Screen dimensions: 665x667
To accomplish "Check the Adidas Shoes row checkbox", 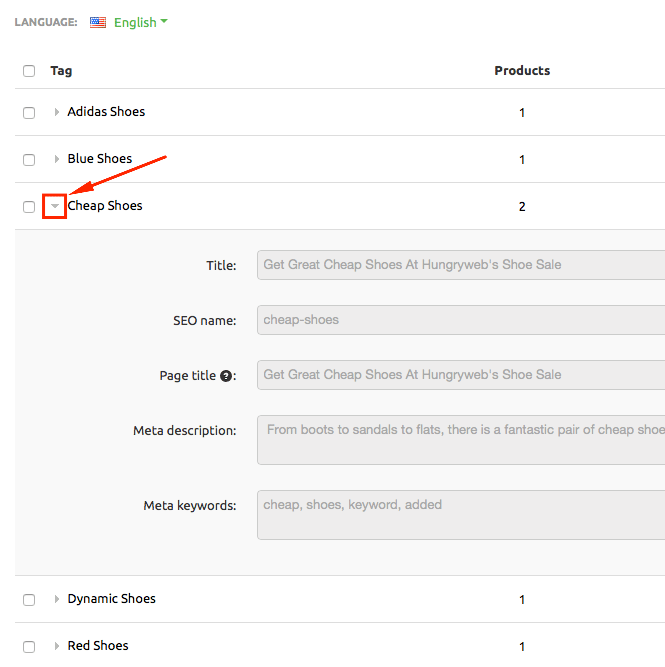I will coord(29,113).
